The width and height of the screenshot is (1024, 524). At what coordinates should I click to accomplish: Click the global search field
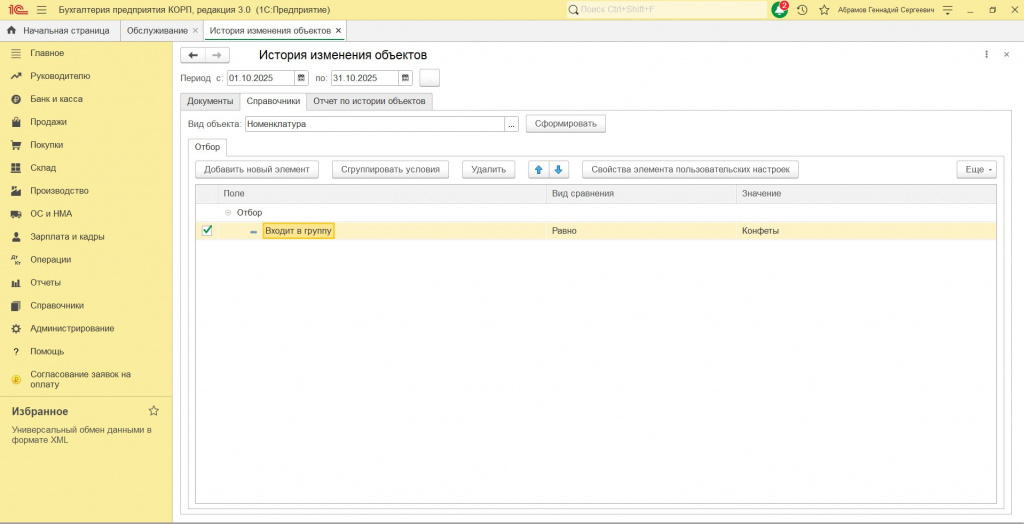tap(666, 10)
